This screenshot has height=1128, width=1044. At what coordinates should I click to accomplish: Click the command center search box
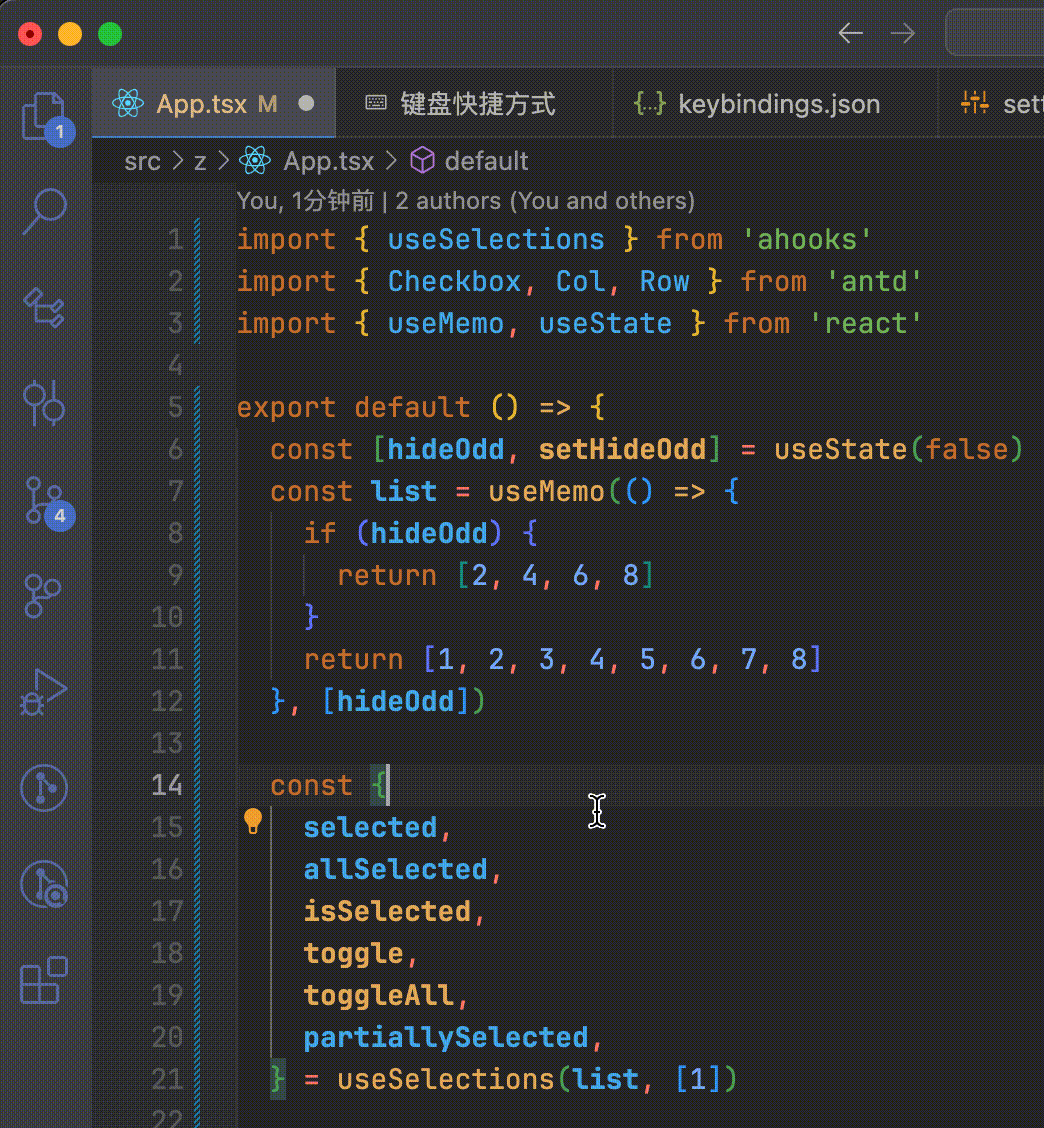click(994, 32)
